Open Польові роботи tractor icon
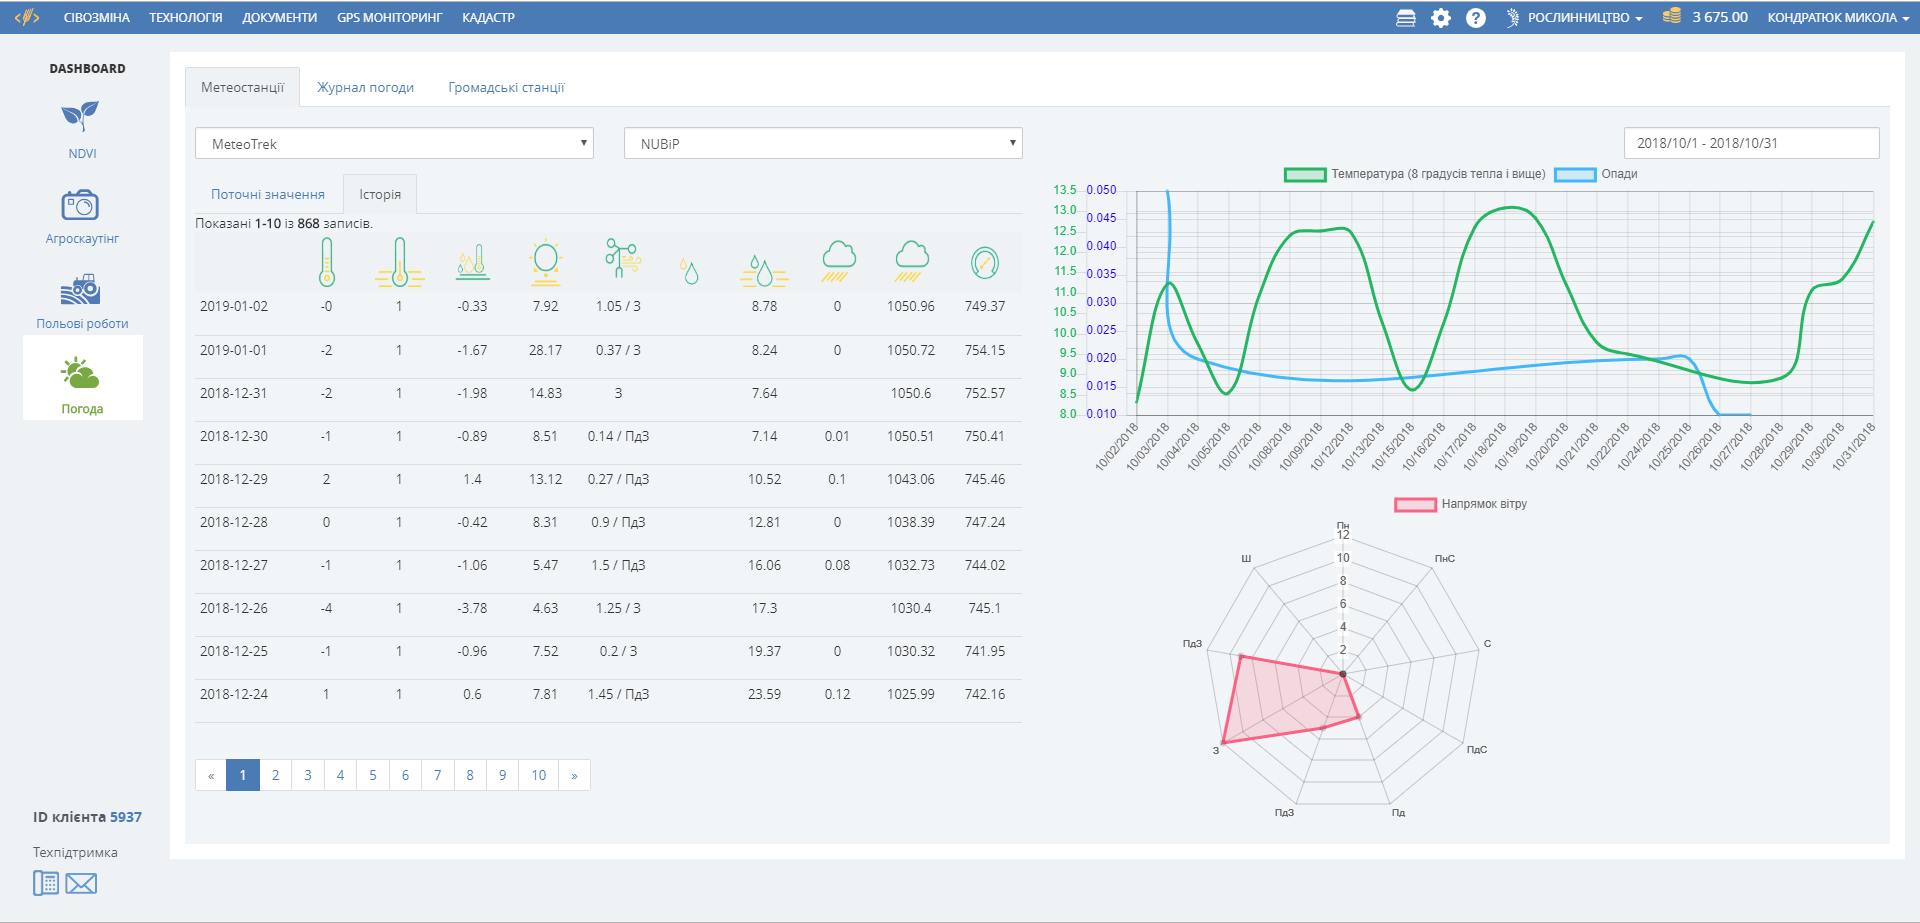 pos(81,290)
